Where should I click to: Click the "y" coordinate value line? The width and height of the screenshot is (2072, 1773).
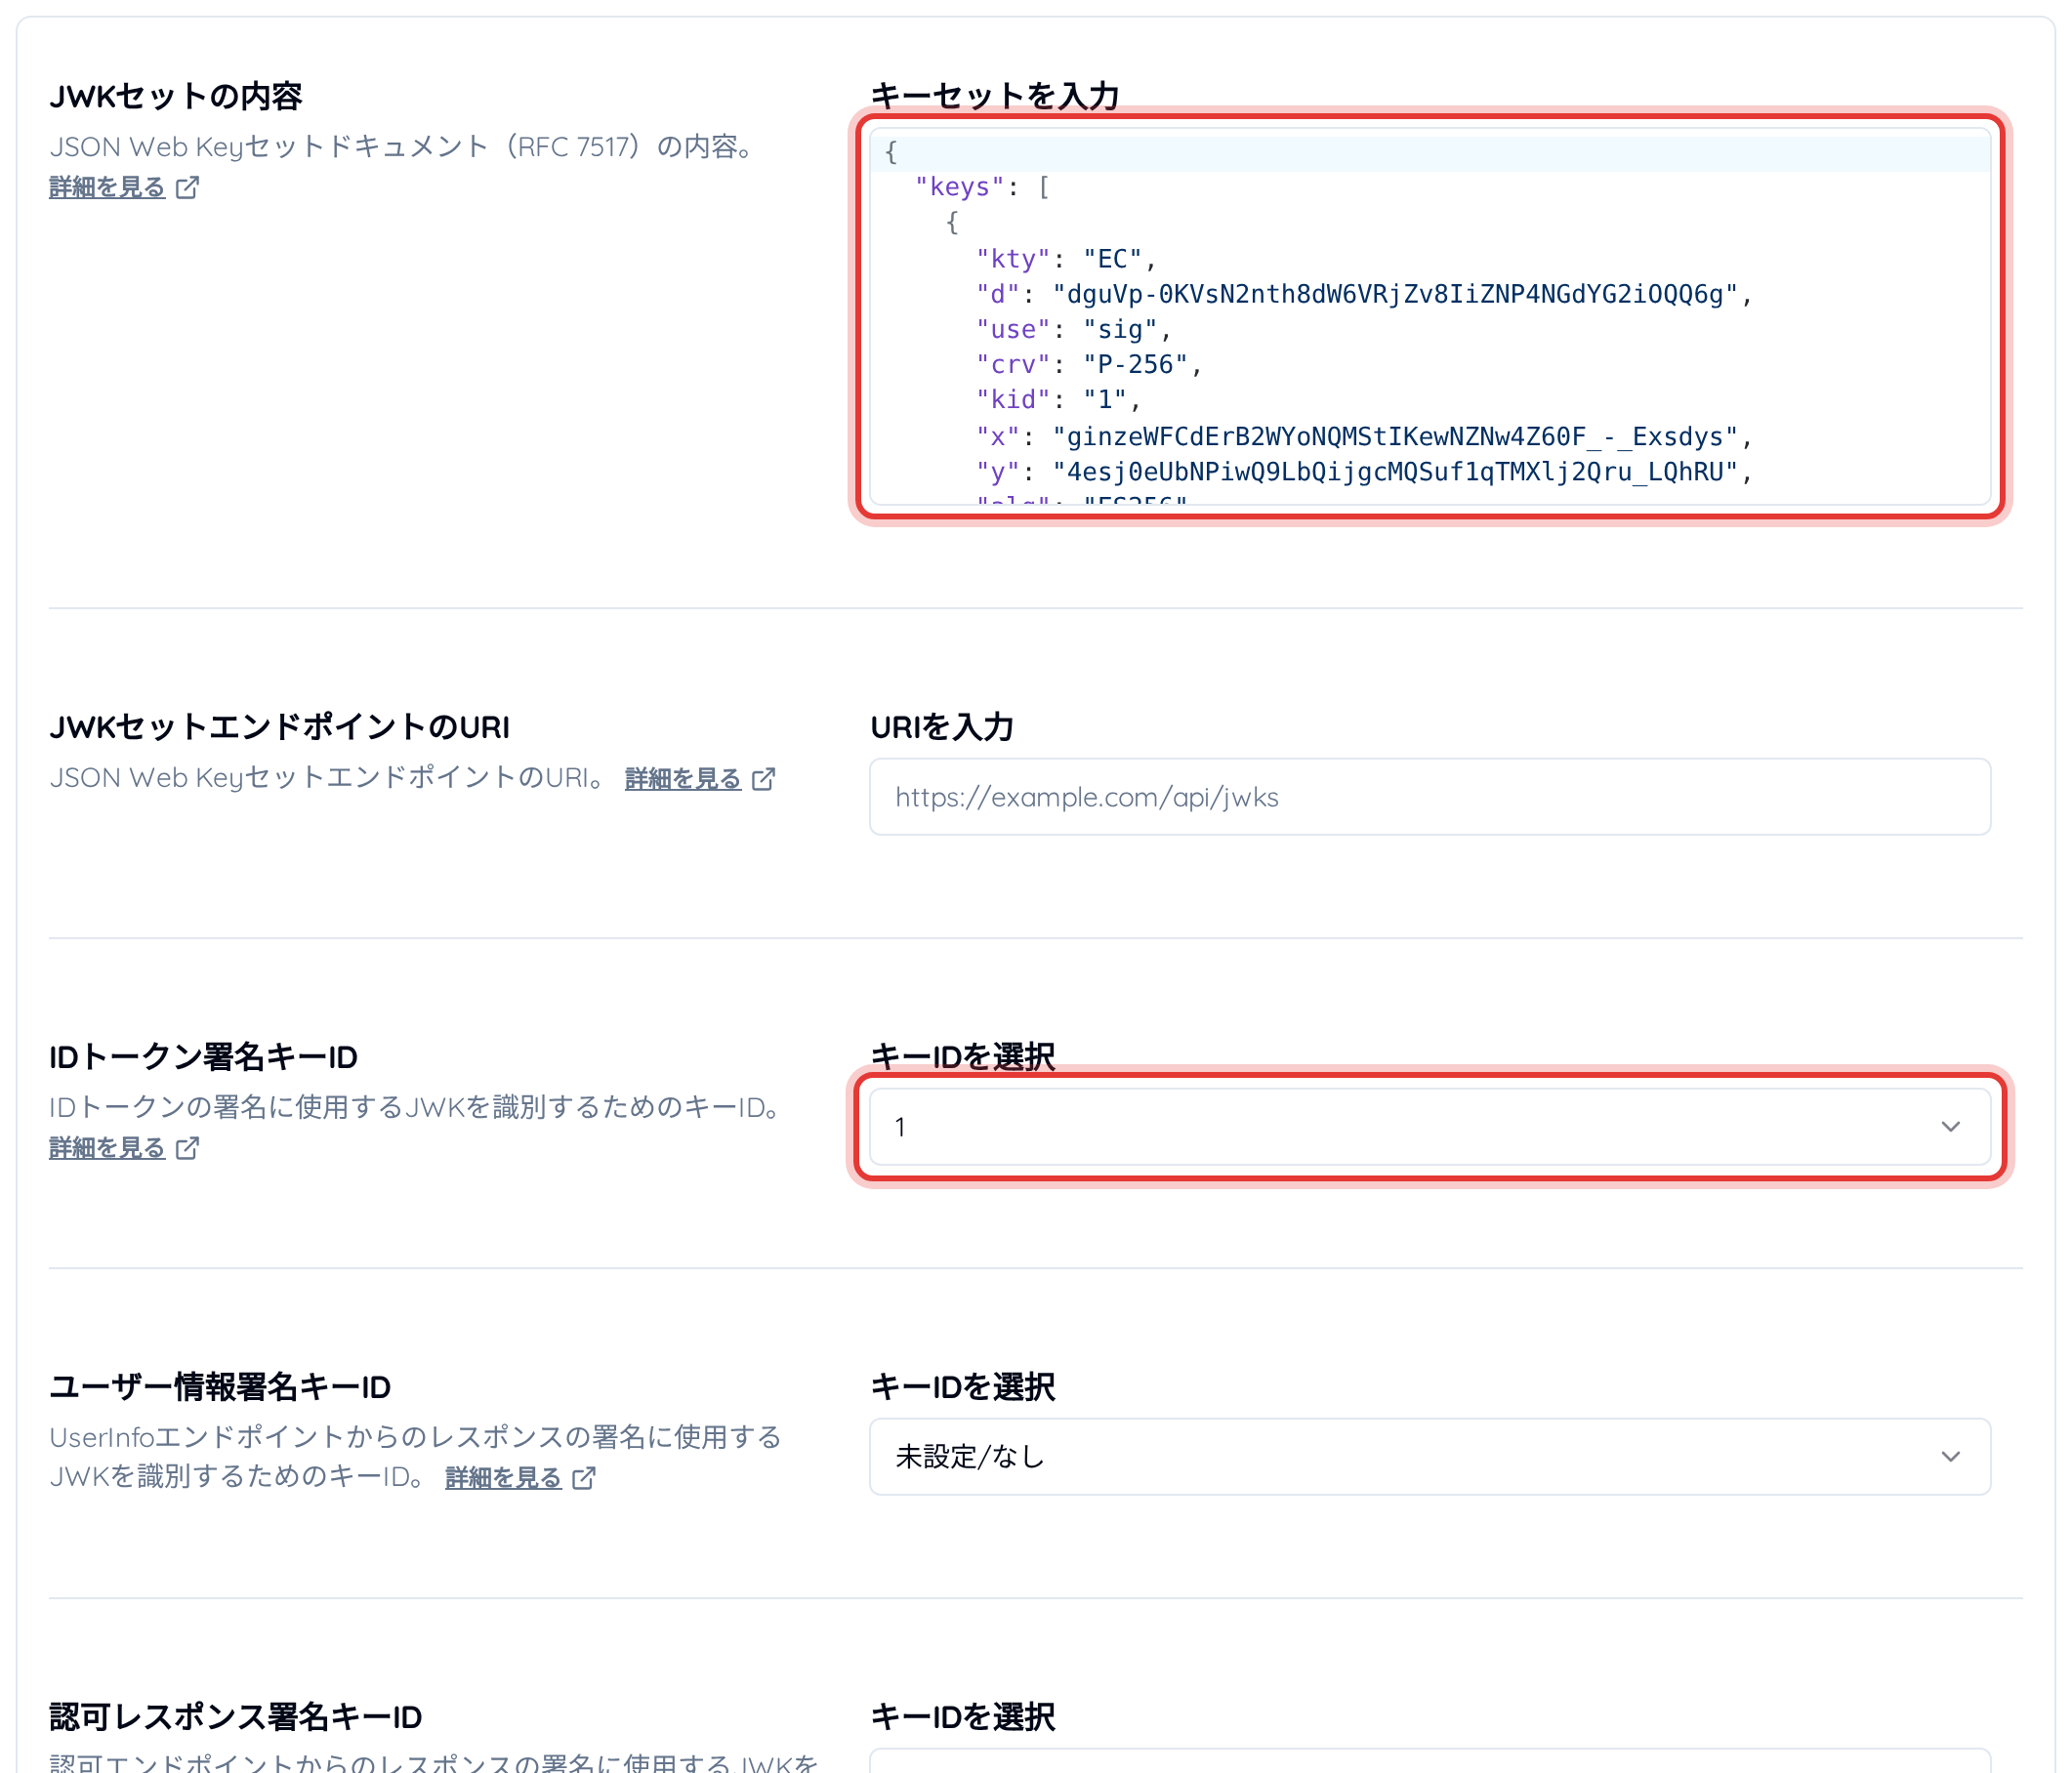(1364, 472)
